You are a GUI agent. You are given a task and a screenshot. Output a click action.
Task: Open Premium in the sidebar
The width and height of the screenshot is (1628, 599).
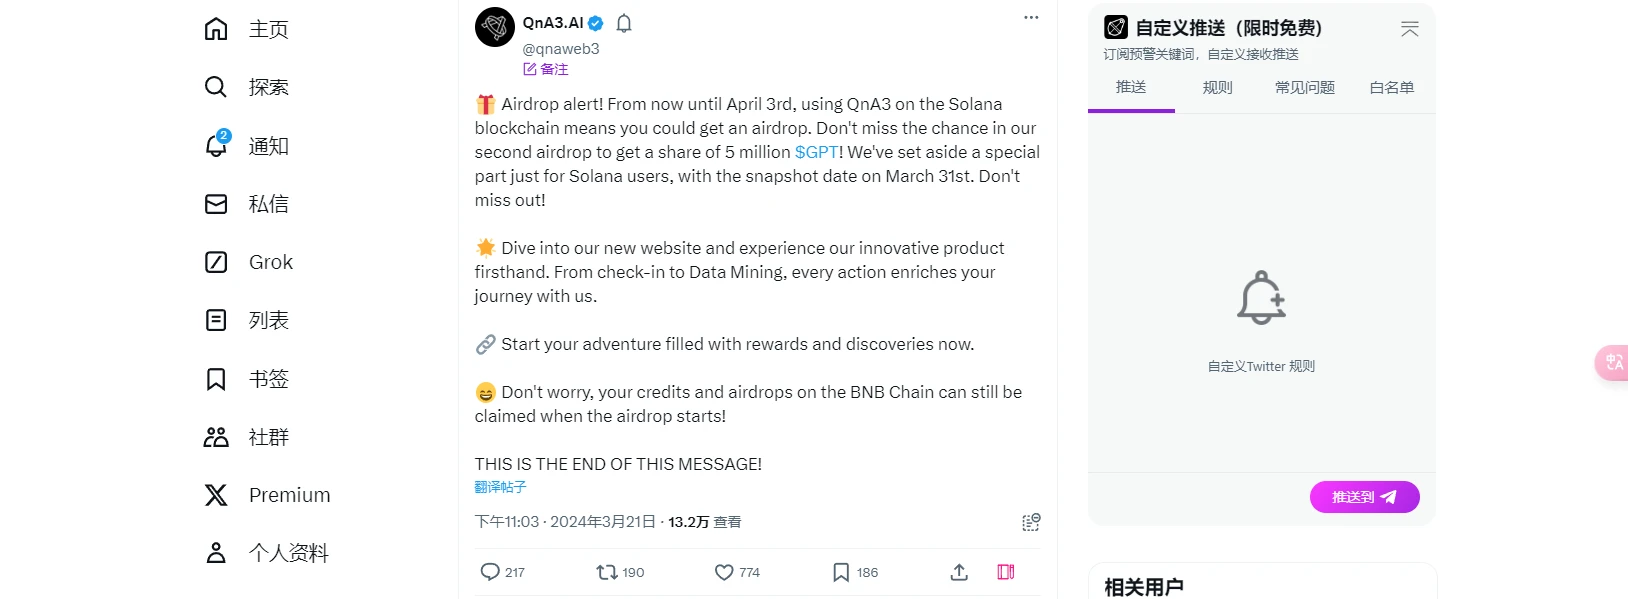pyautogui.click(x=289, y=495)
